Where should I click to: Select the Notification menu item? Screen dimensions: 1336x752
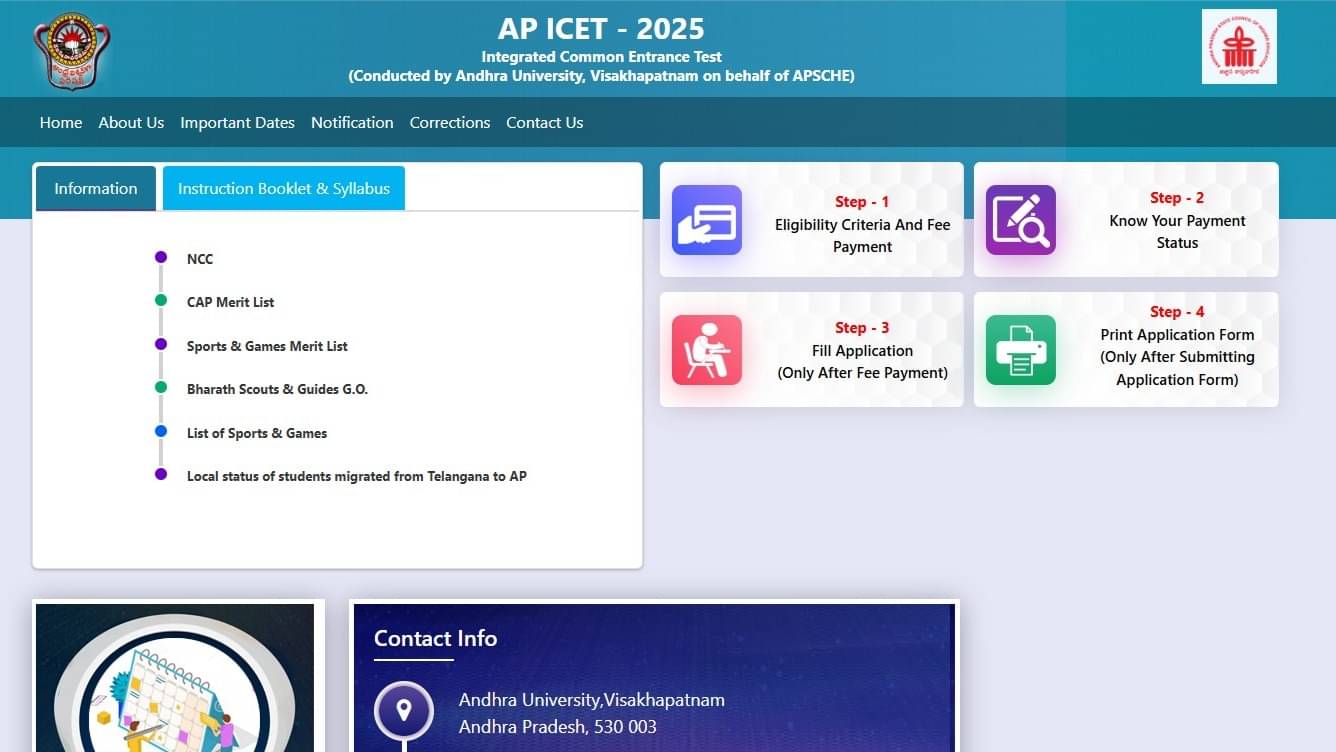coord(352,122)
